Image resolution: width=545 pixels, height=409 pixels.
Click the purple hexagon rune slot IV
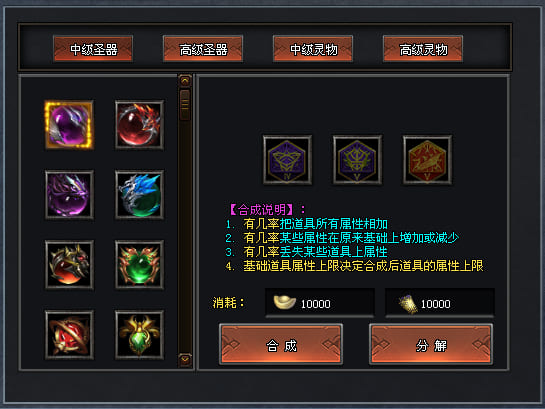(287, 160)
